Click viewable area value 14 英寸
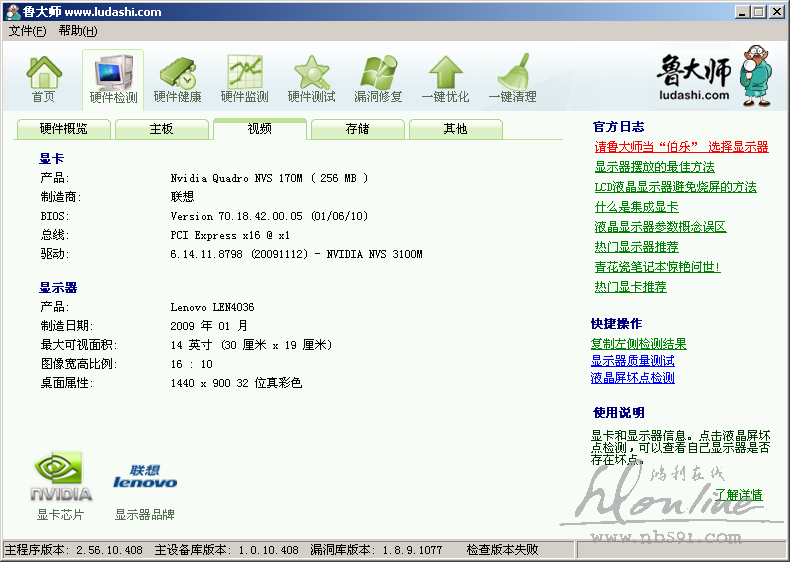Screen dimensions: 790x562 pyautogui.click(x=191, y=345)
